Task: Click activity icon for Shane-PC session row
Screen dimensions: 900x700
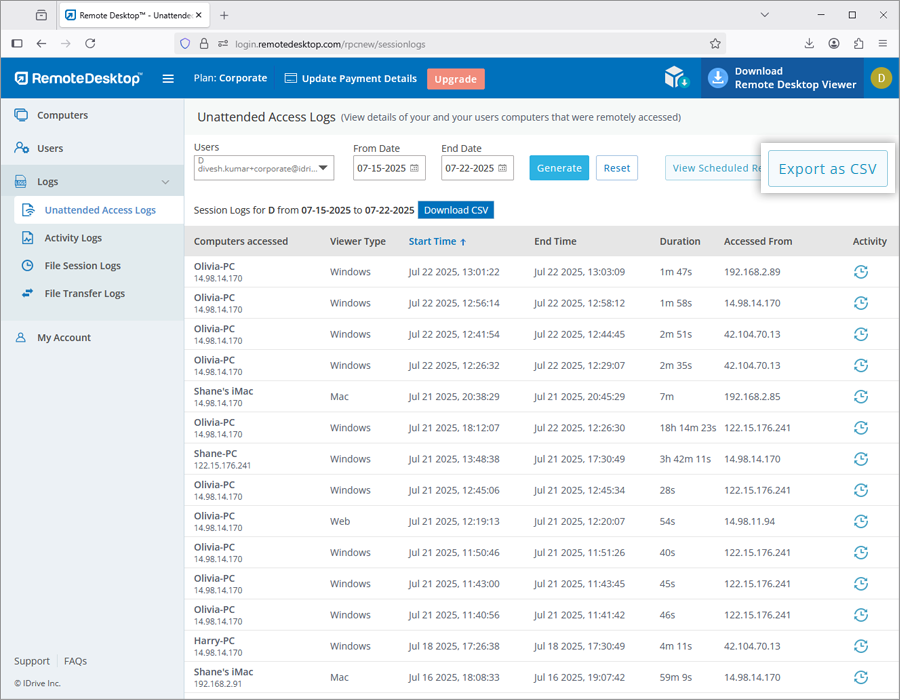Action: tap(860, 459)
